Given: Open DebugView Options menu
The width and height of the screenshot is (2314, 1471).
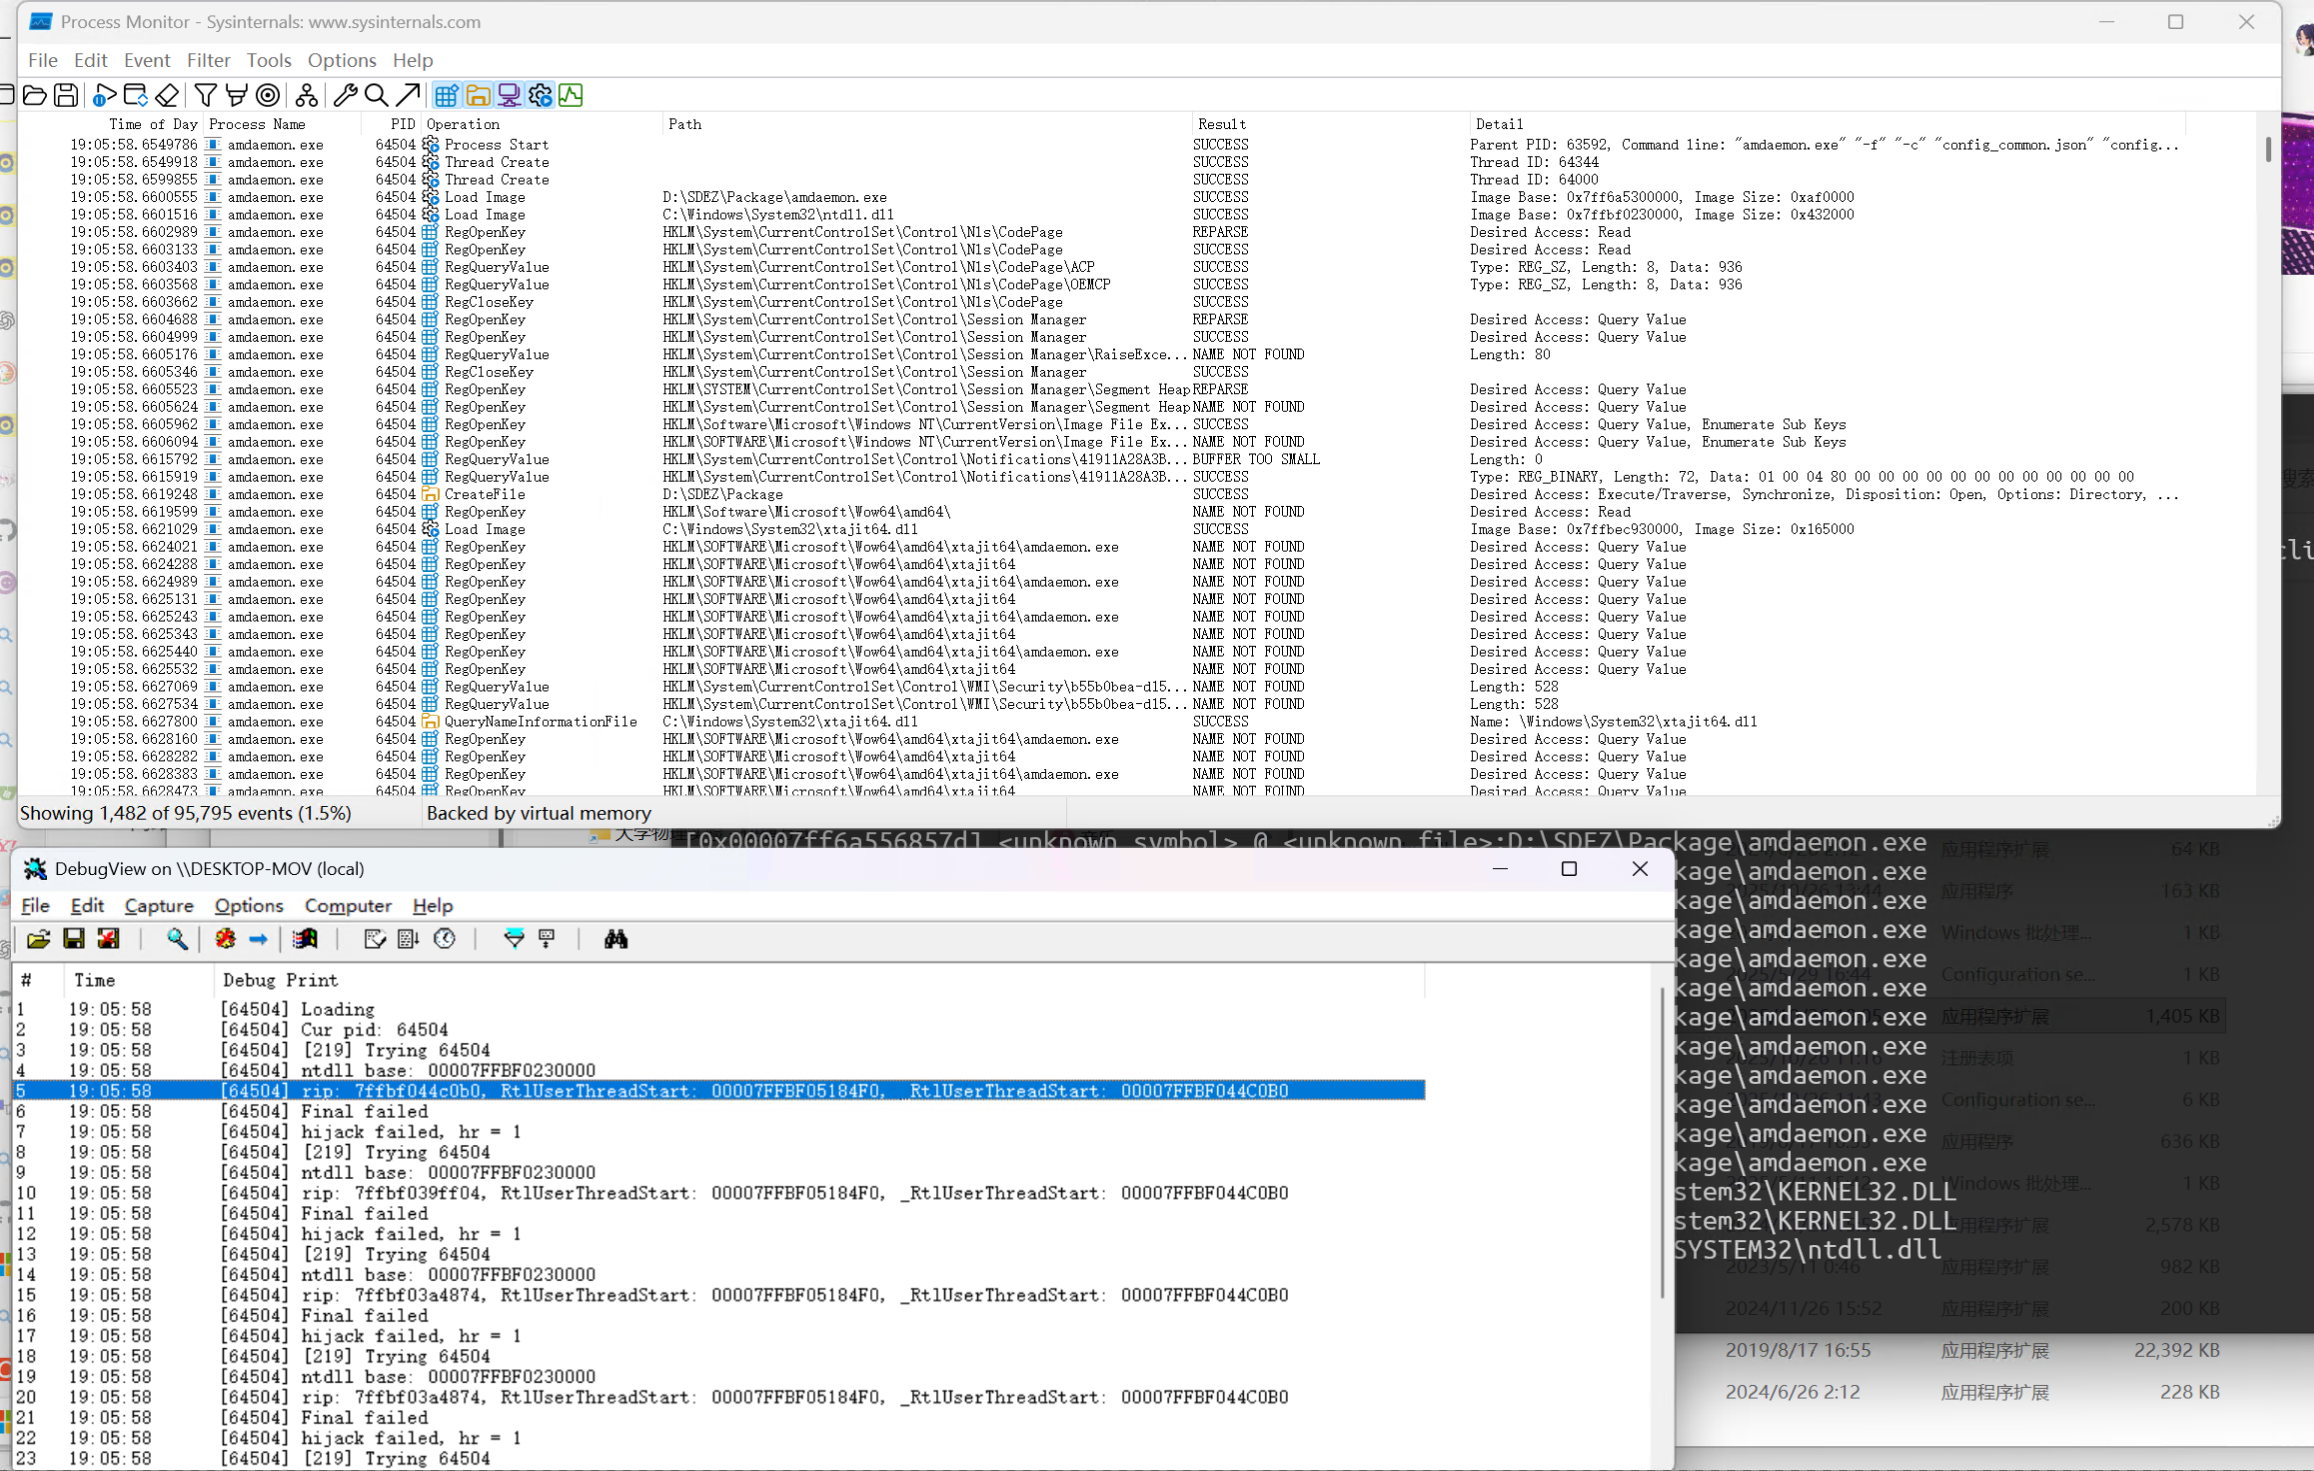Looking at the screenshot, I should [x=249, y=905].
